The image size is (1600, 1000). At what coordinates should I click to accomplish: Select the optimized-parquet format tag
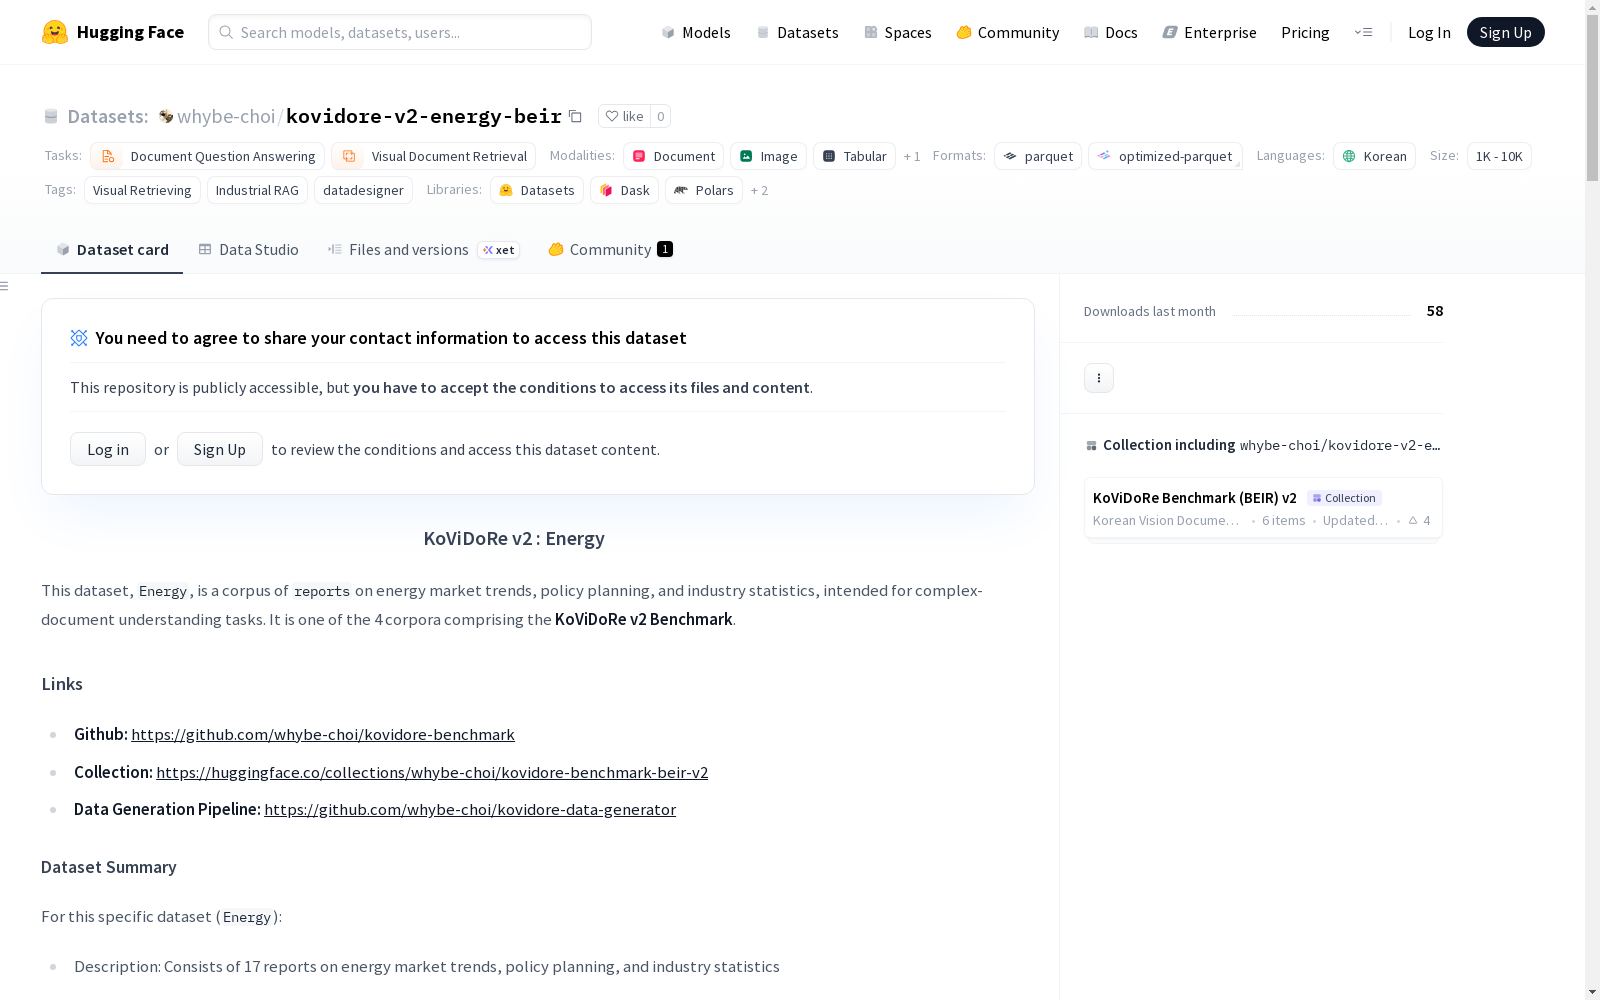1165,156
